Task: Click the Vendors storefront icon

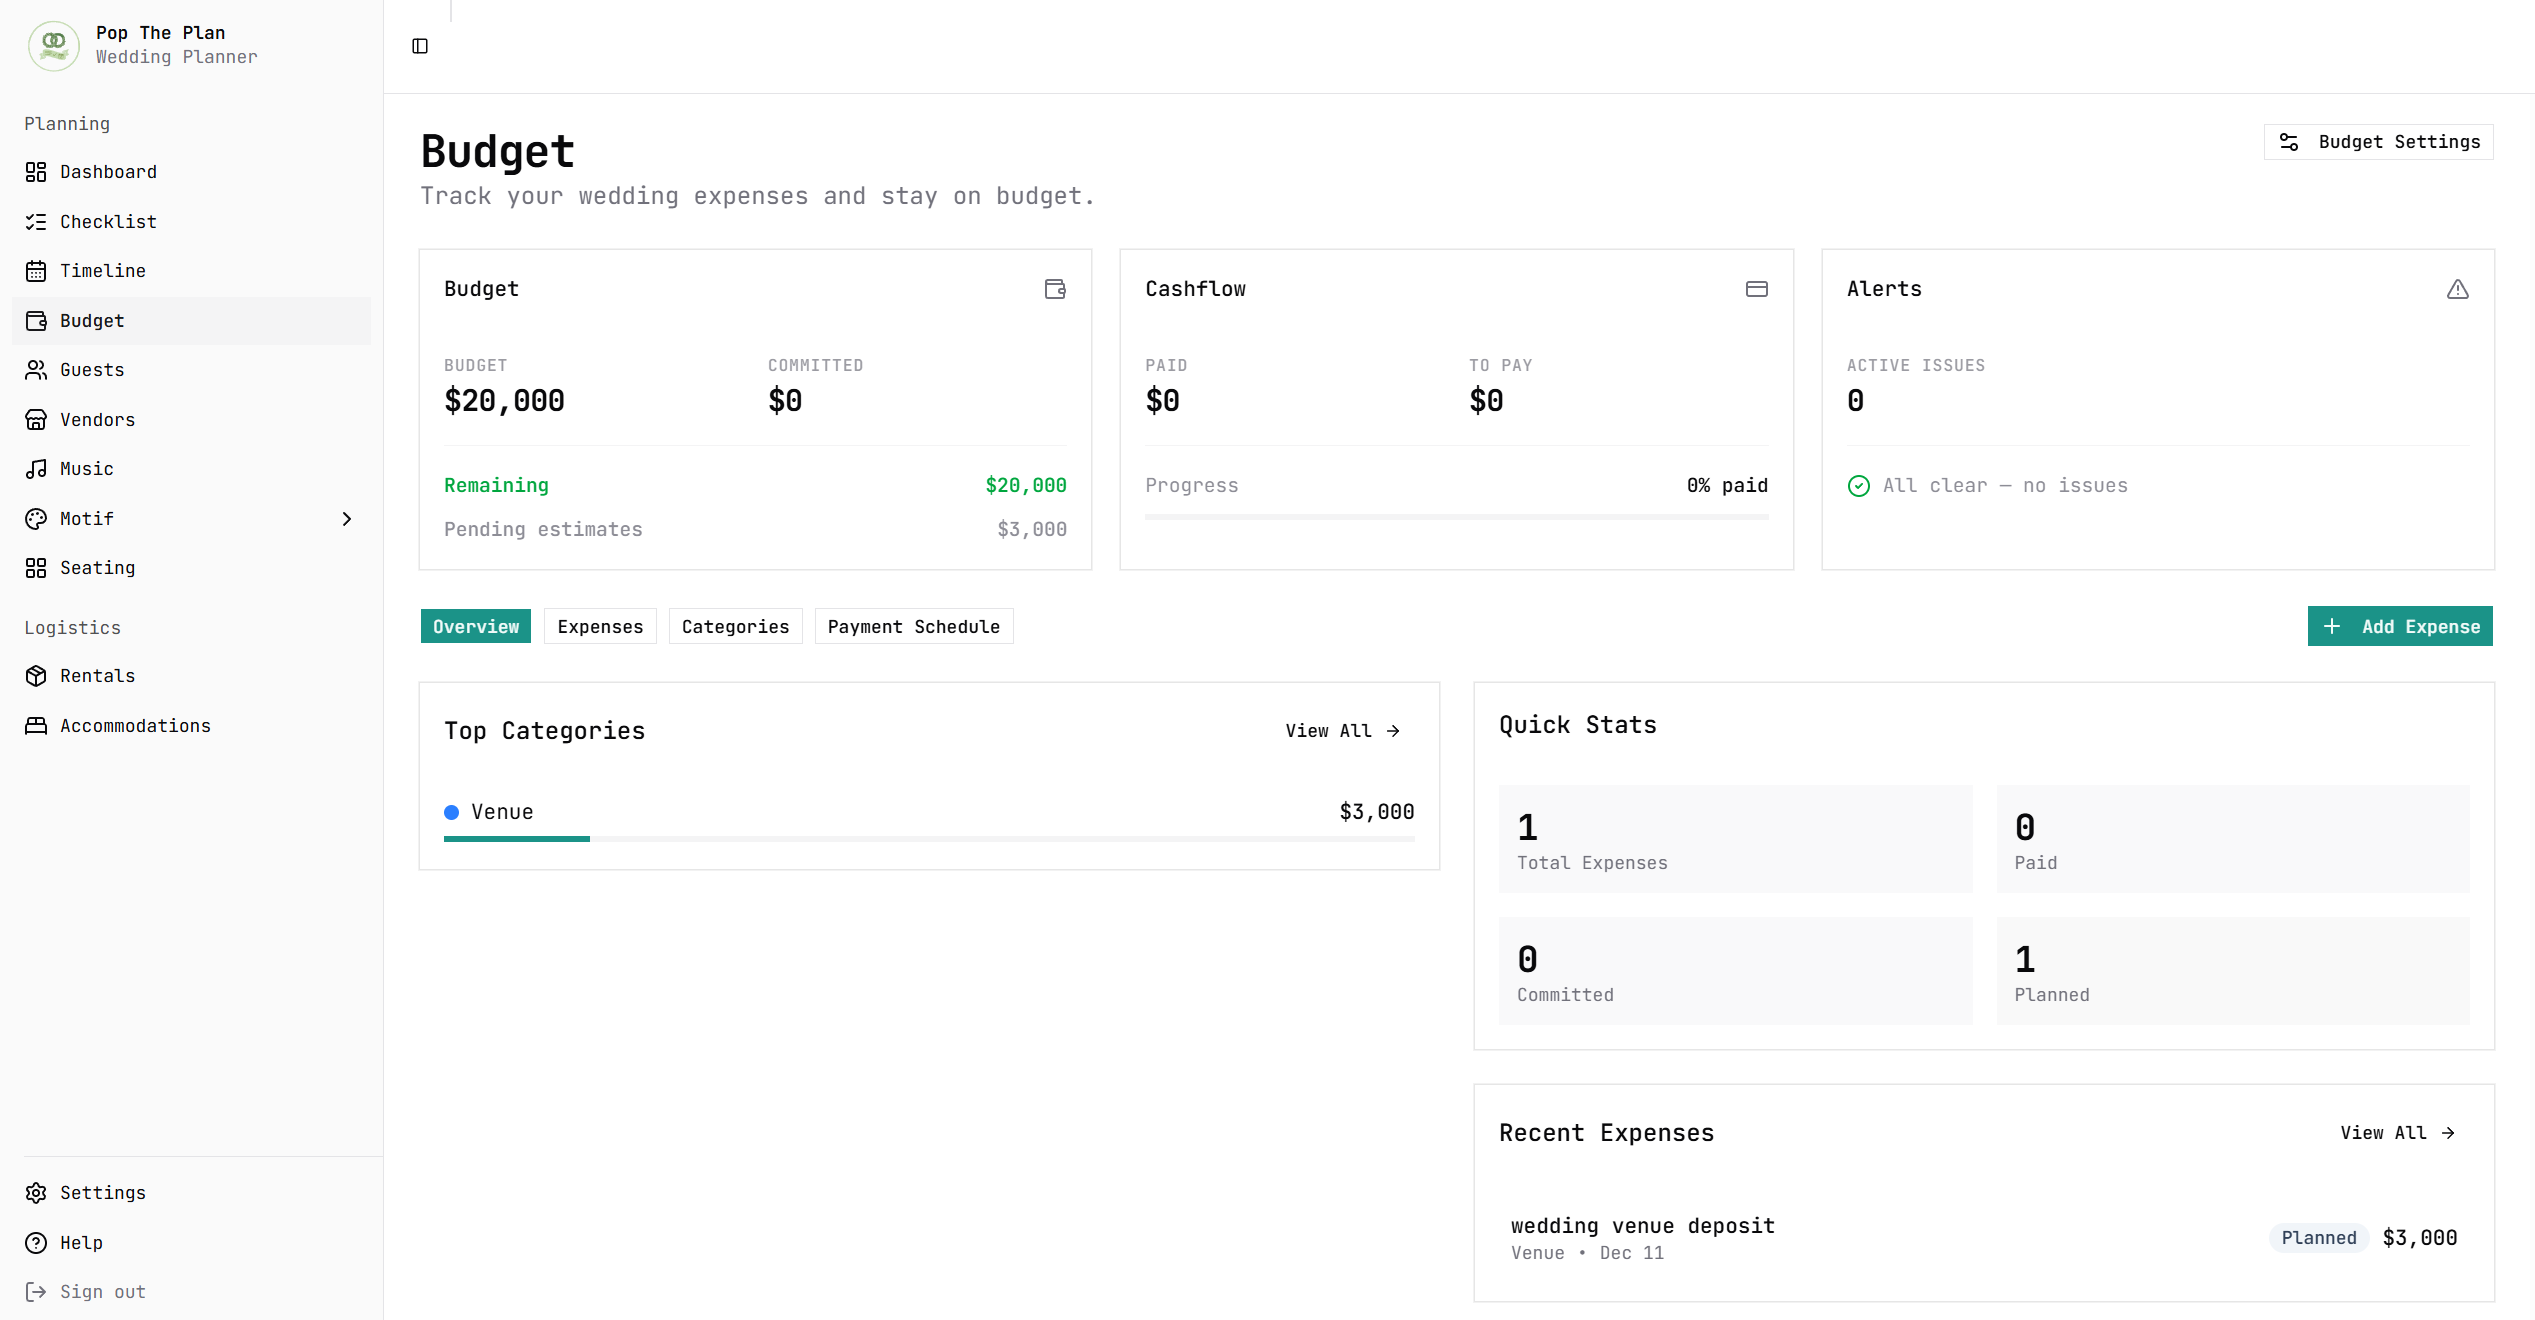Action: [x=36, y=420]
